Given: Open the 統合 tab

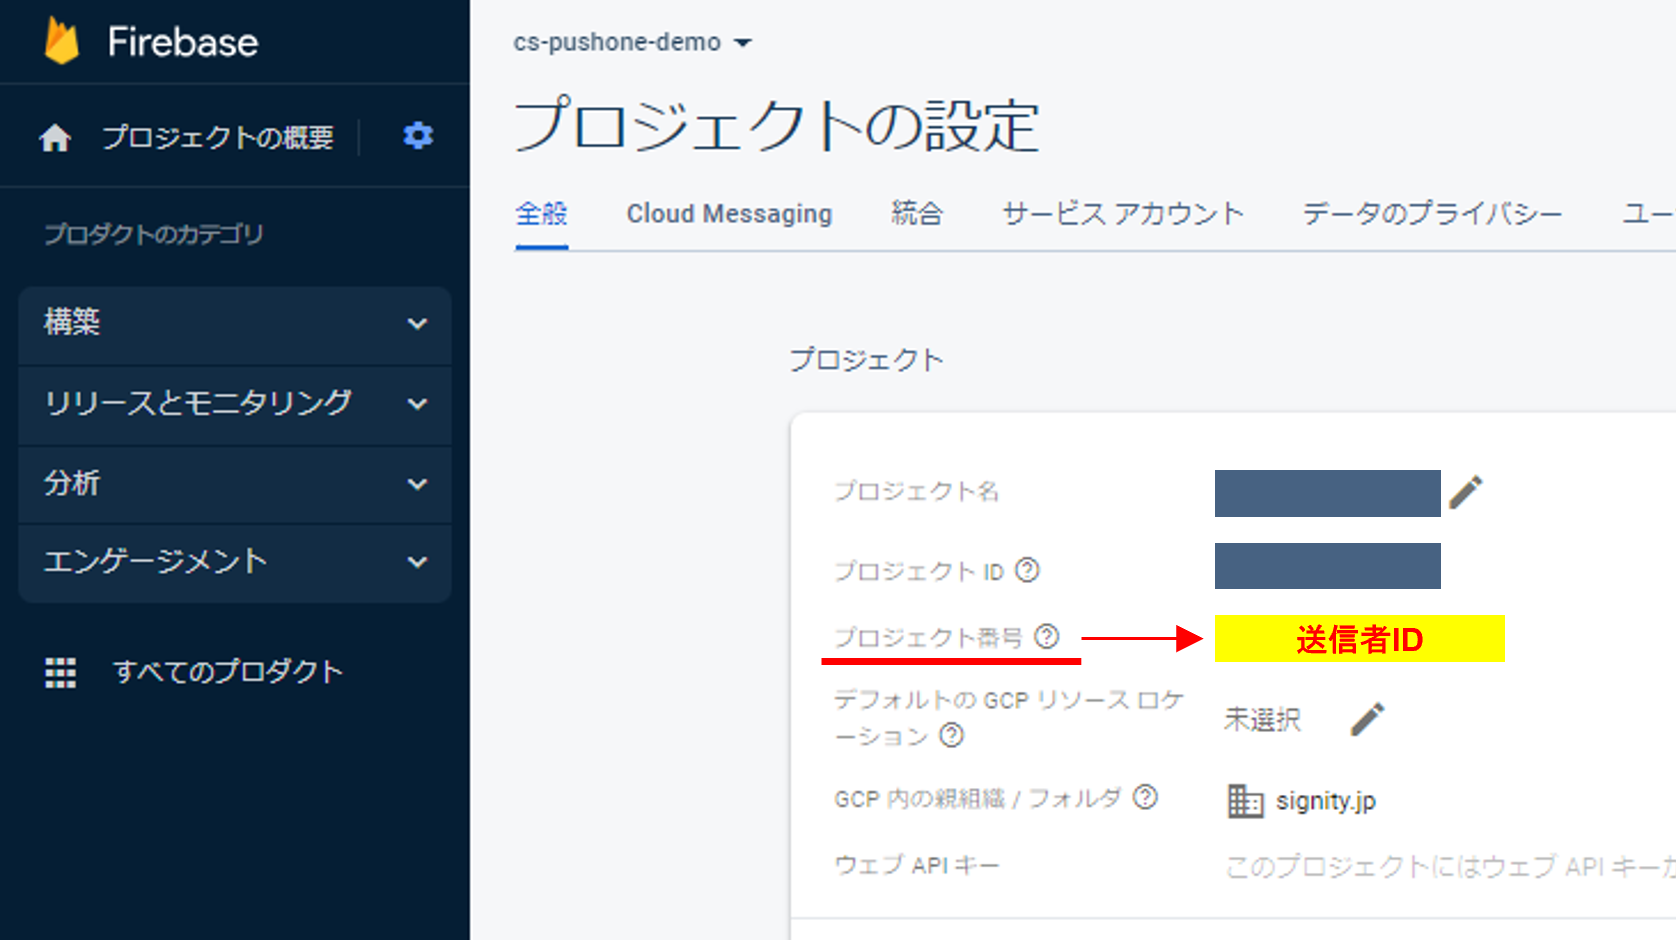Looking at the screenshot, I should tap(917, 214).
